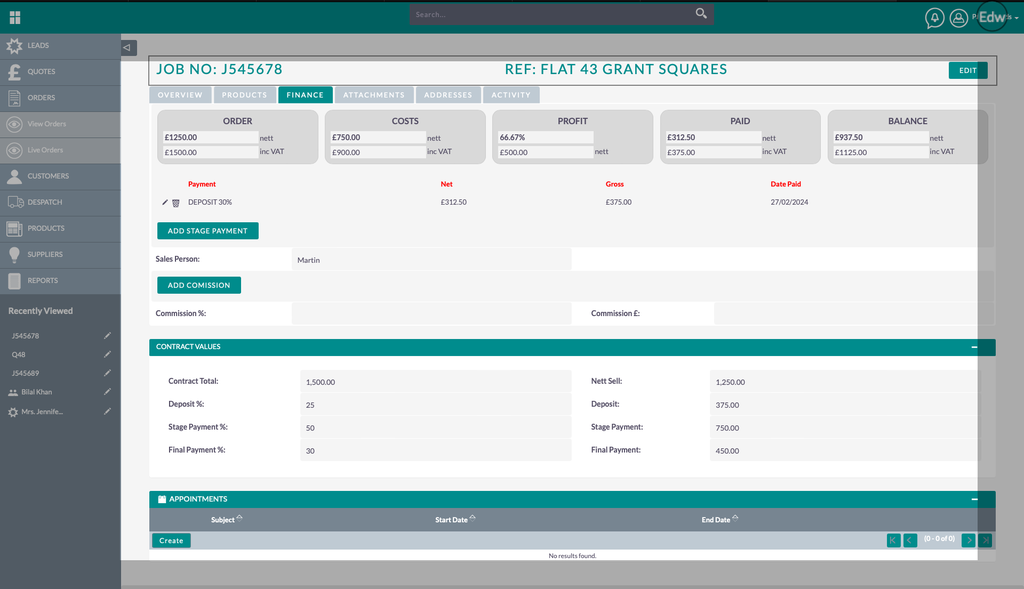Click inside the Search field
Viewport: 1024px width, 589px height.
click(550, 13)
